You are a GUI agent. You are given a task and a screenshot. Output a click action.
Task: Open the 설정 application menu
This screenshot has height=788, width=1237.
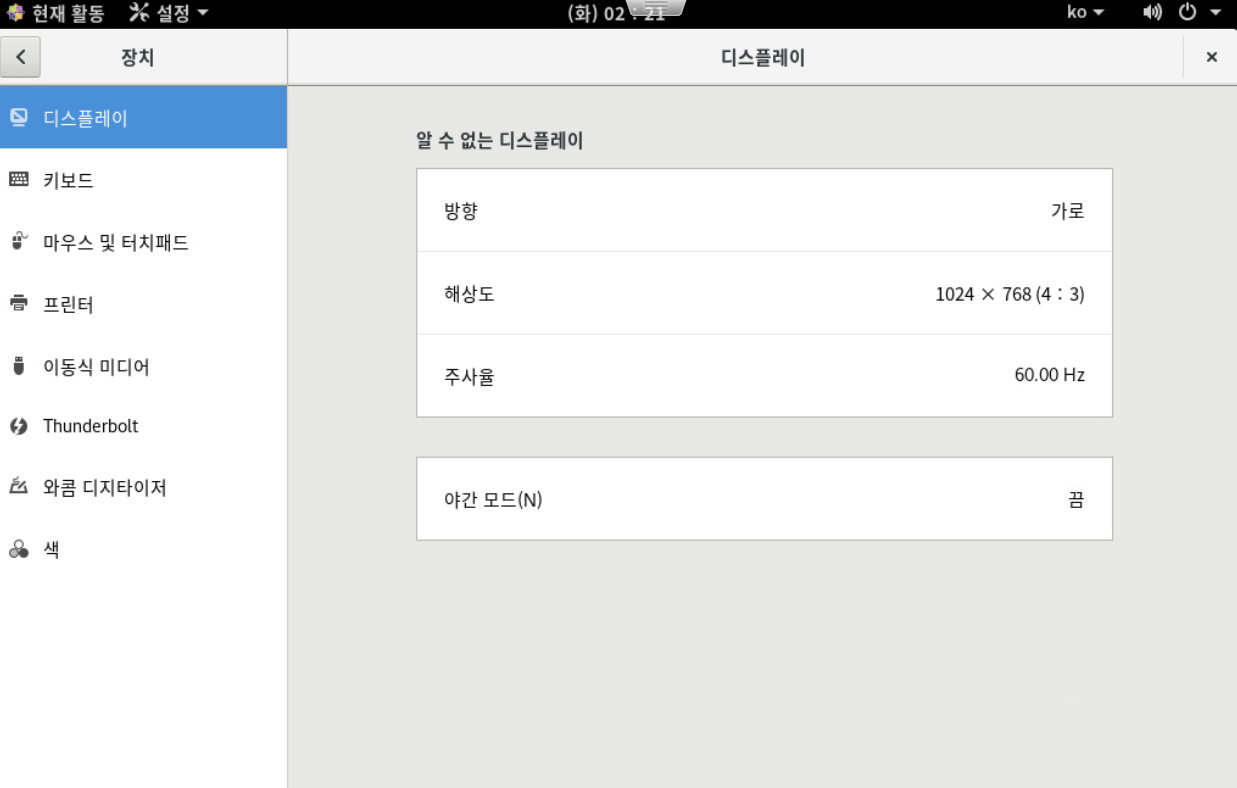(169, 13)
